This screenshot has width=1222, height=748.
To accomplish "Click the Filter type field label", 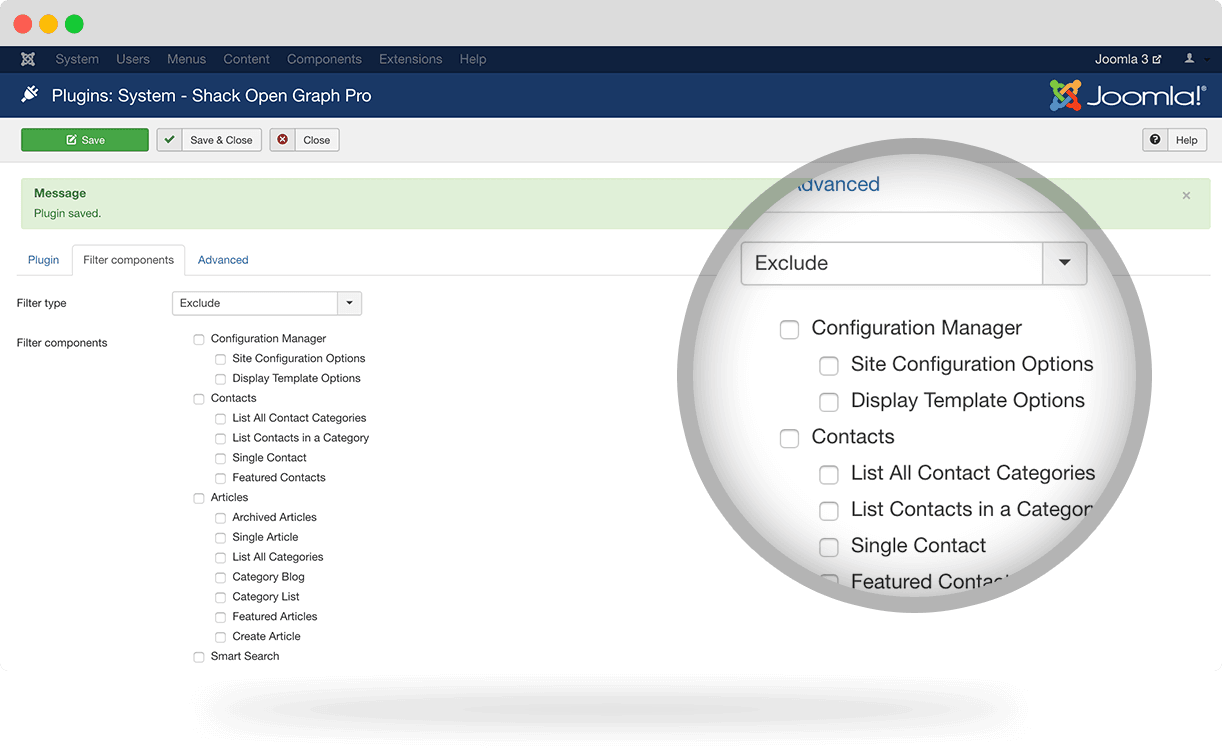I will tap(42, 303).
